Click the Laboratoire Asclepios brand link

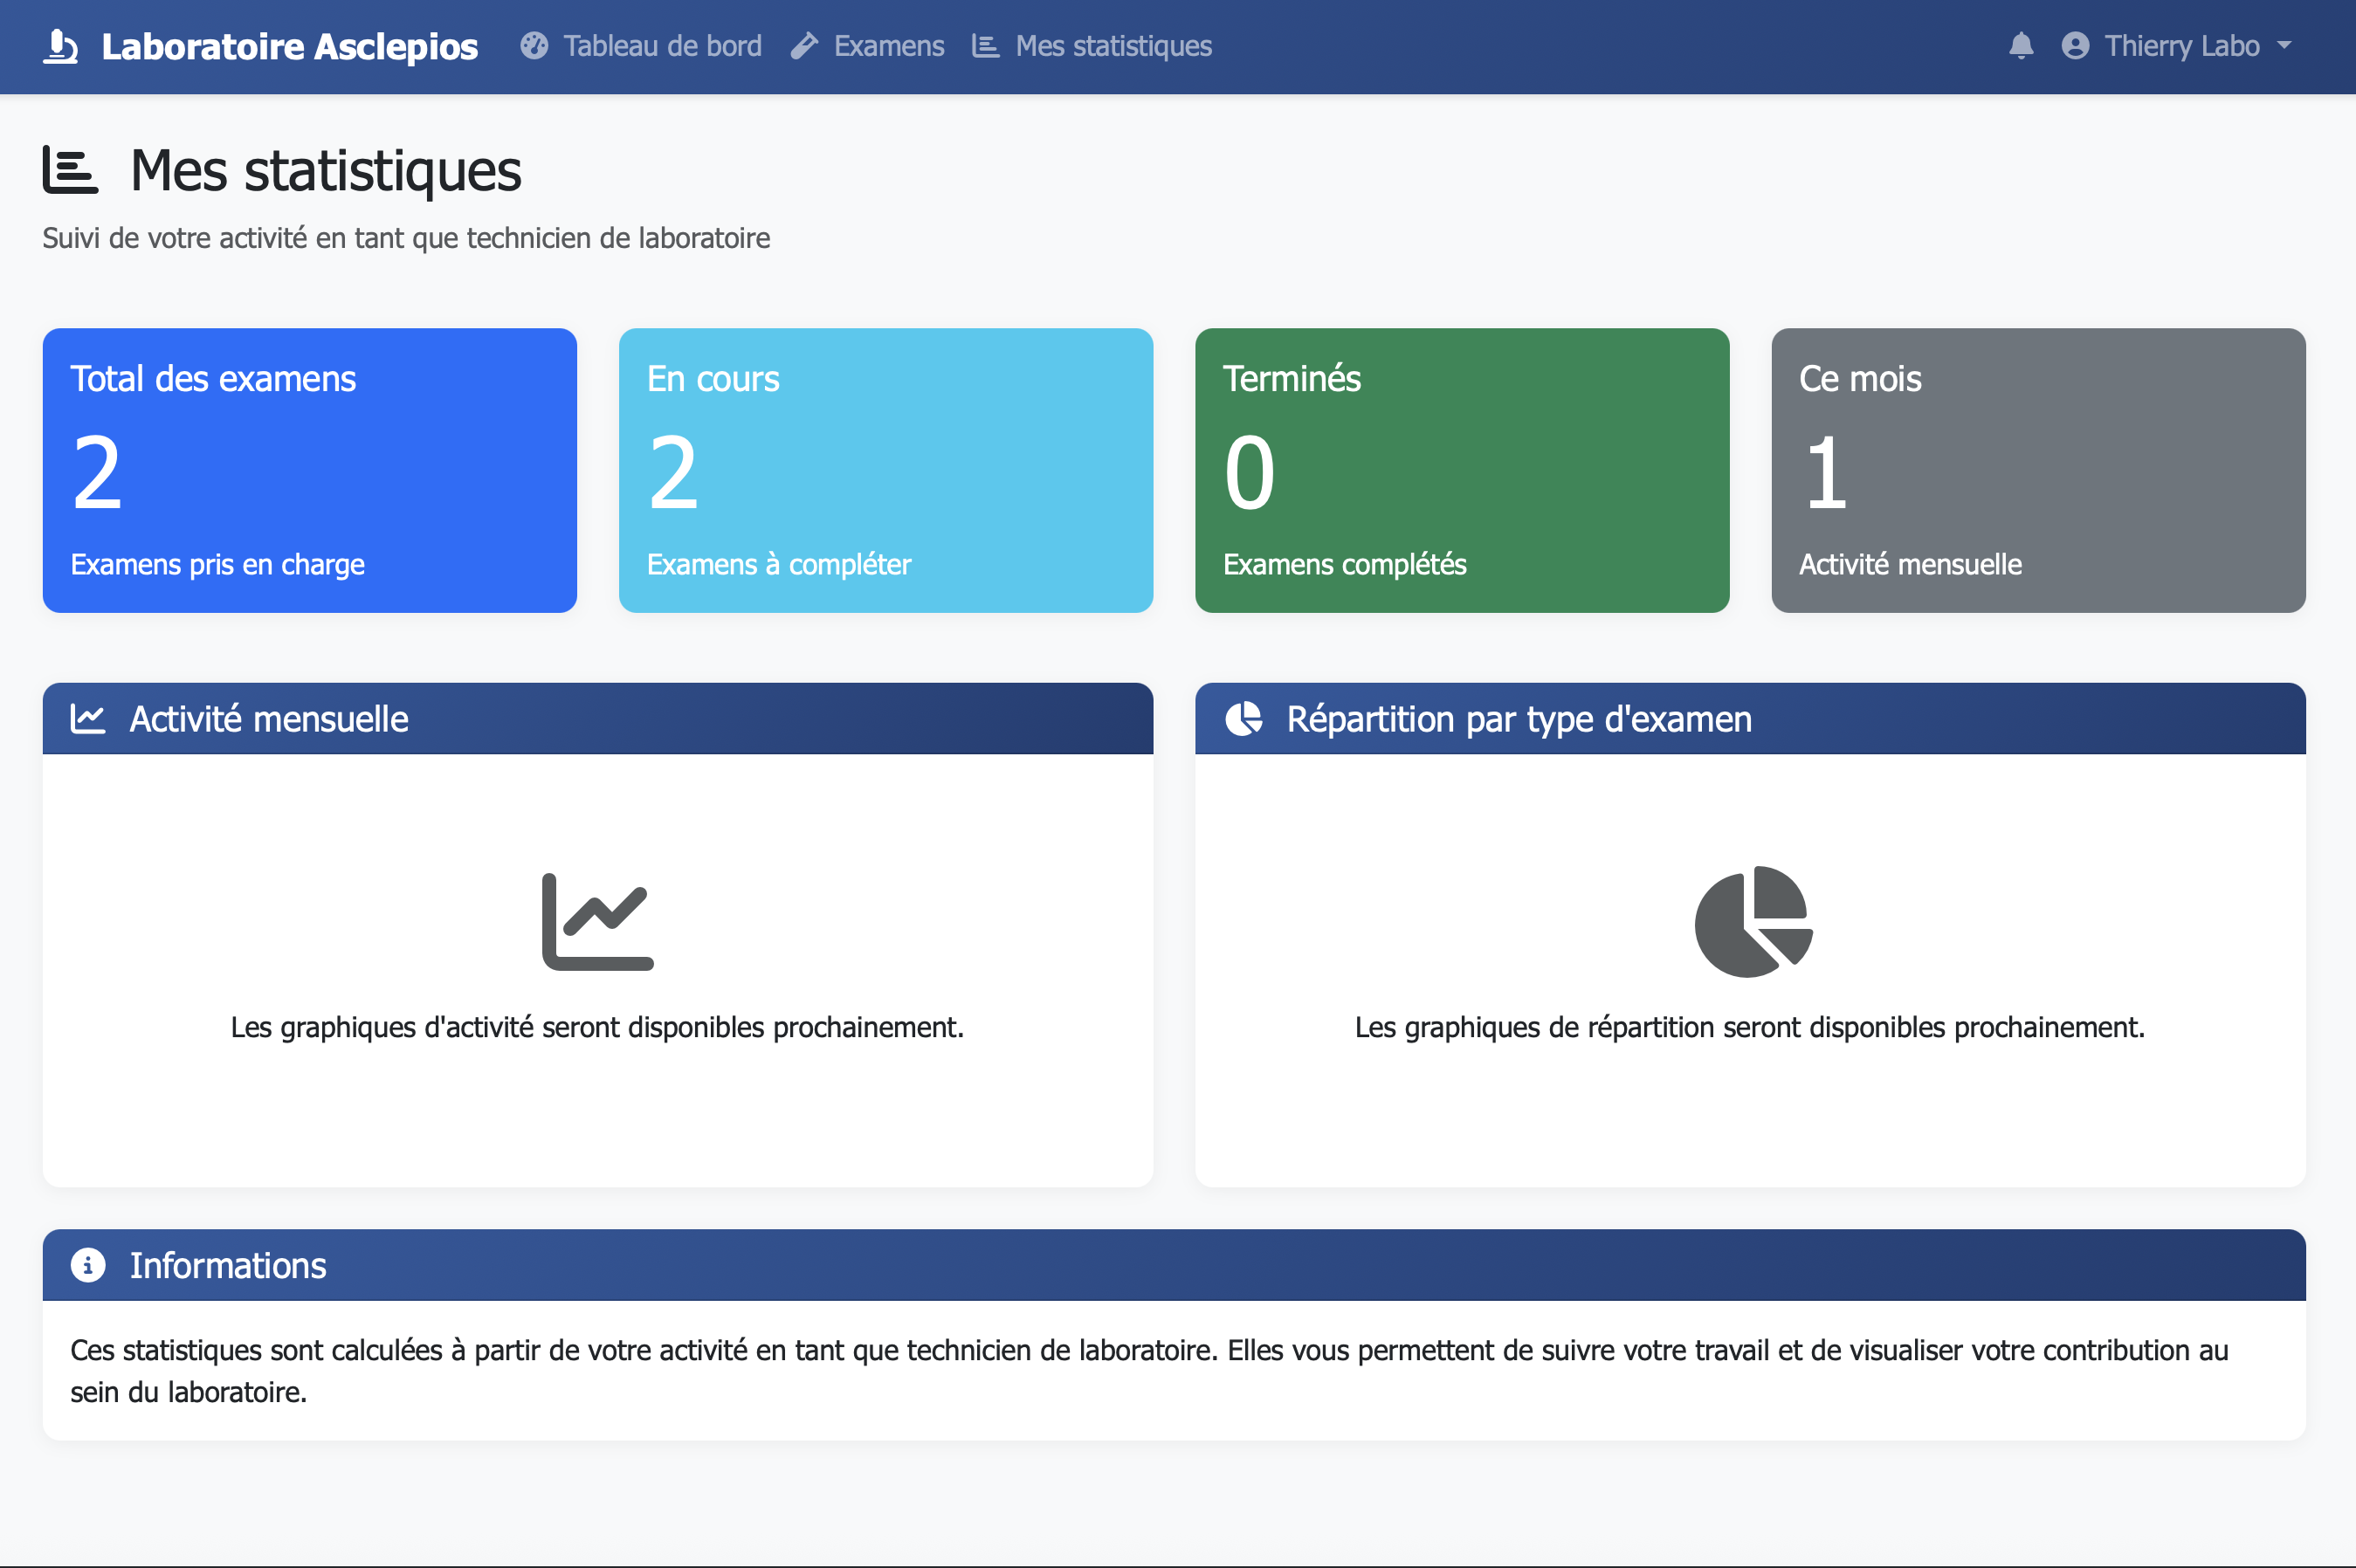coord(289,46)
